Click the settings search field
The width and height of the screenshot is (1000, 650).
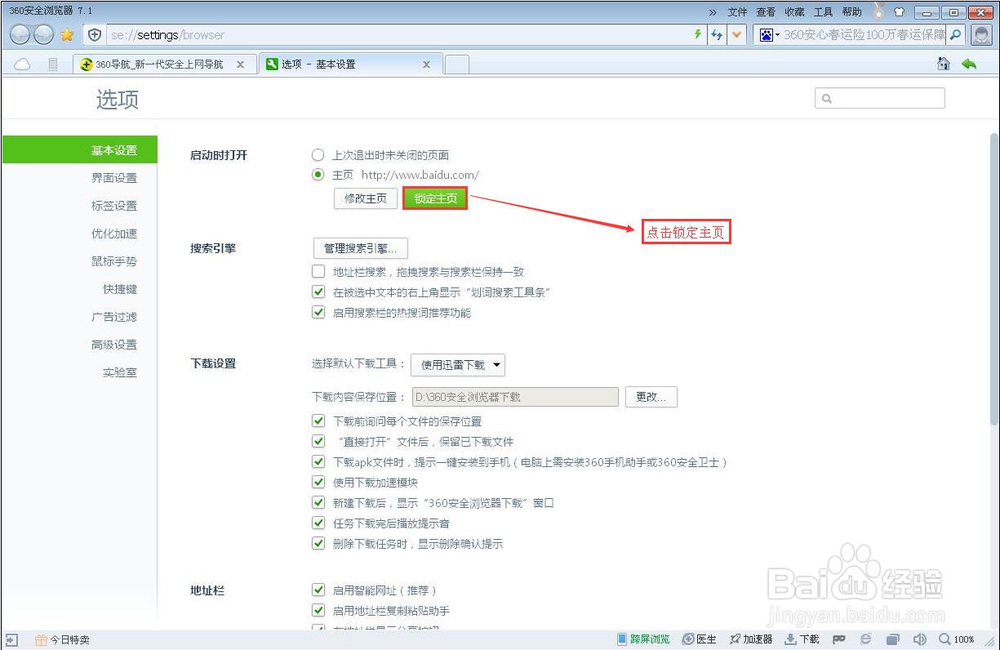tap(879, 98)
